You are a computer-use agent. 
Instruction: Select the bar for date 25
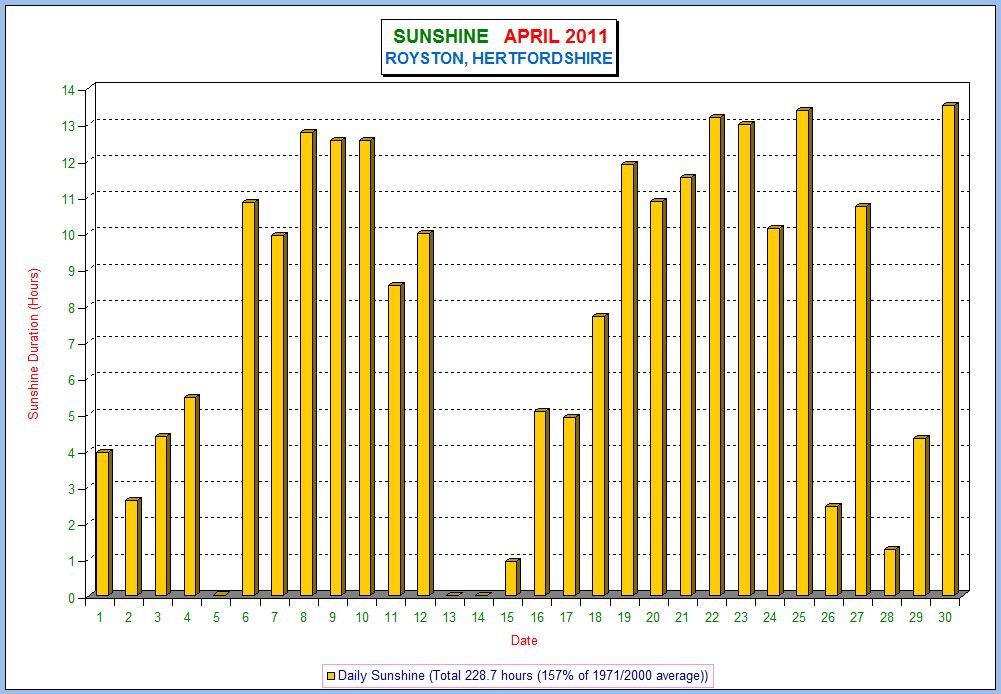[804, 352]
